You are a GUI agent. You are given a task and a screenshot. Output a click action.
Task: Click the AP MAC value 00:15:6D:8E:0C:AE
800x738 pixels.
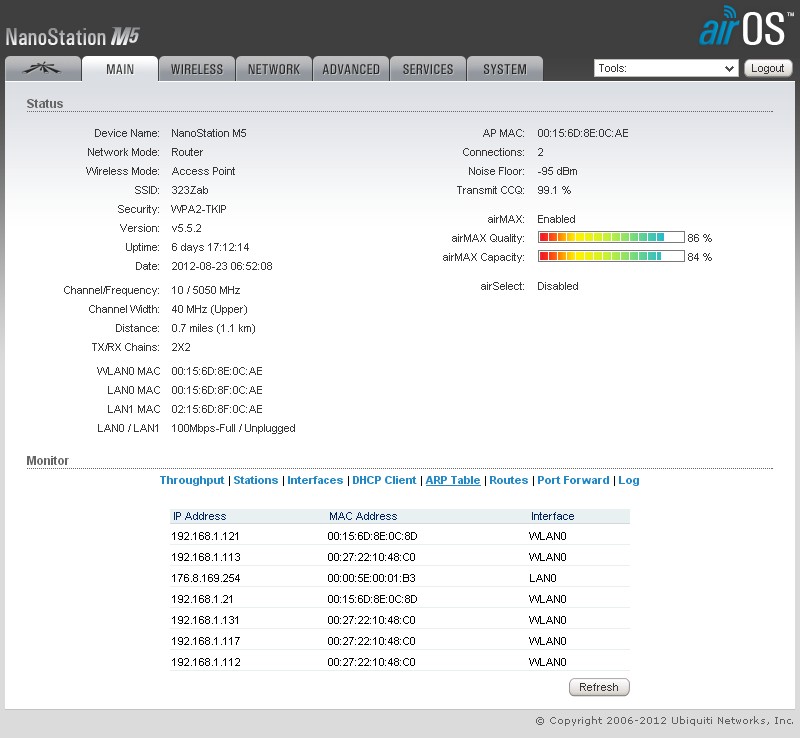click(583, 133)
